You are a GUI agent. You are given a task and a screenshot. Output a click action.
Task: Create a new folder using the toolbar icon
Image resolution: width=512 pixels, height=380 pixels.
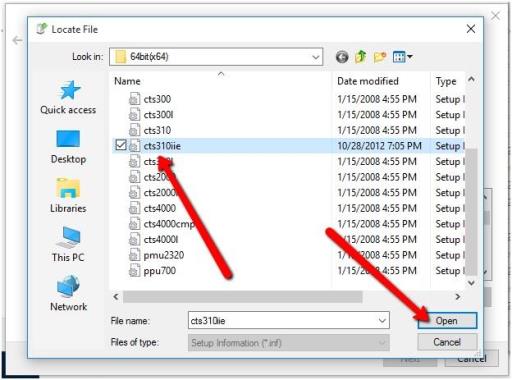[x=380, y=57]
